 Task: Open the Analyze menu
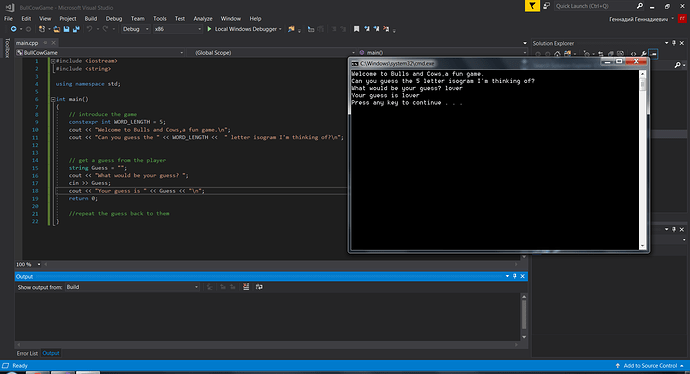tap(203, 18)
